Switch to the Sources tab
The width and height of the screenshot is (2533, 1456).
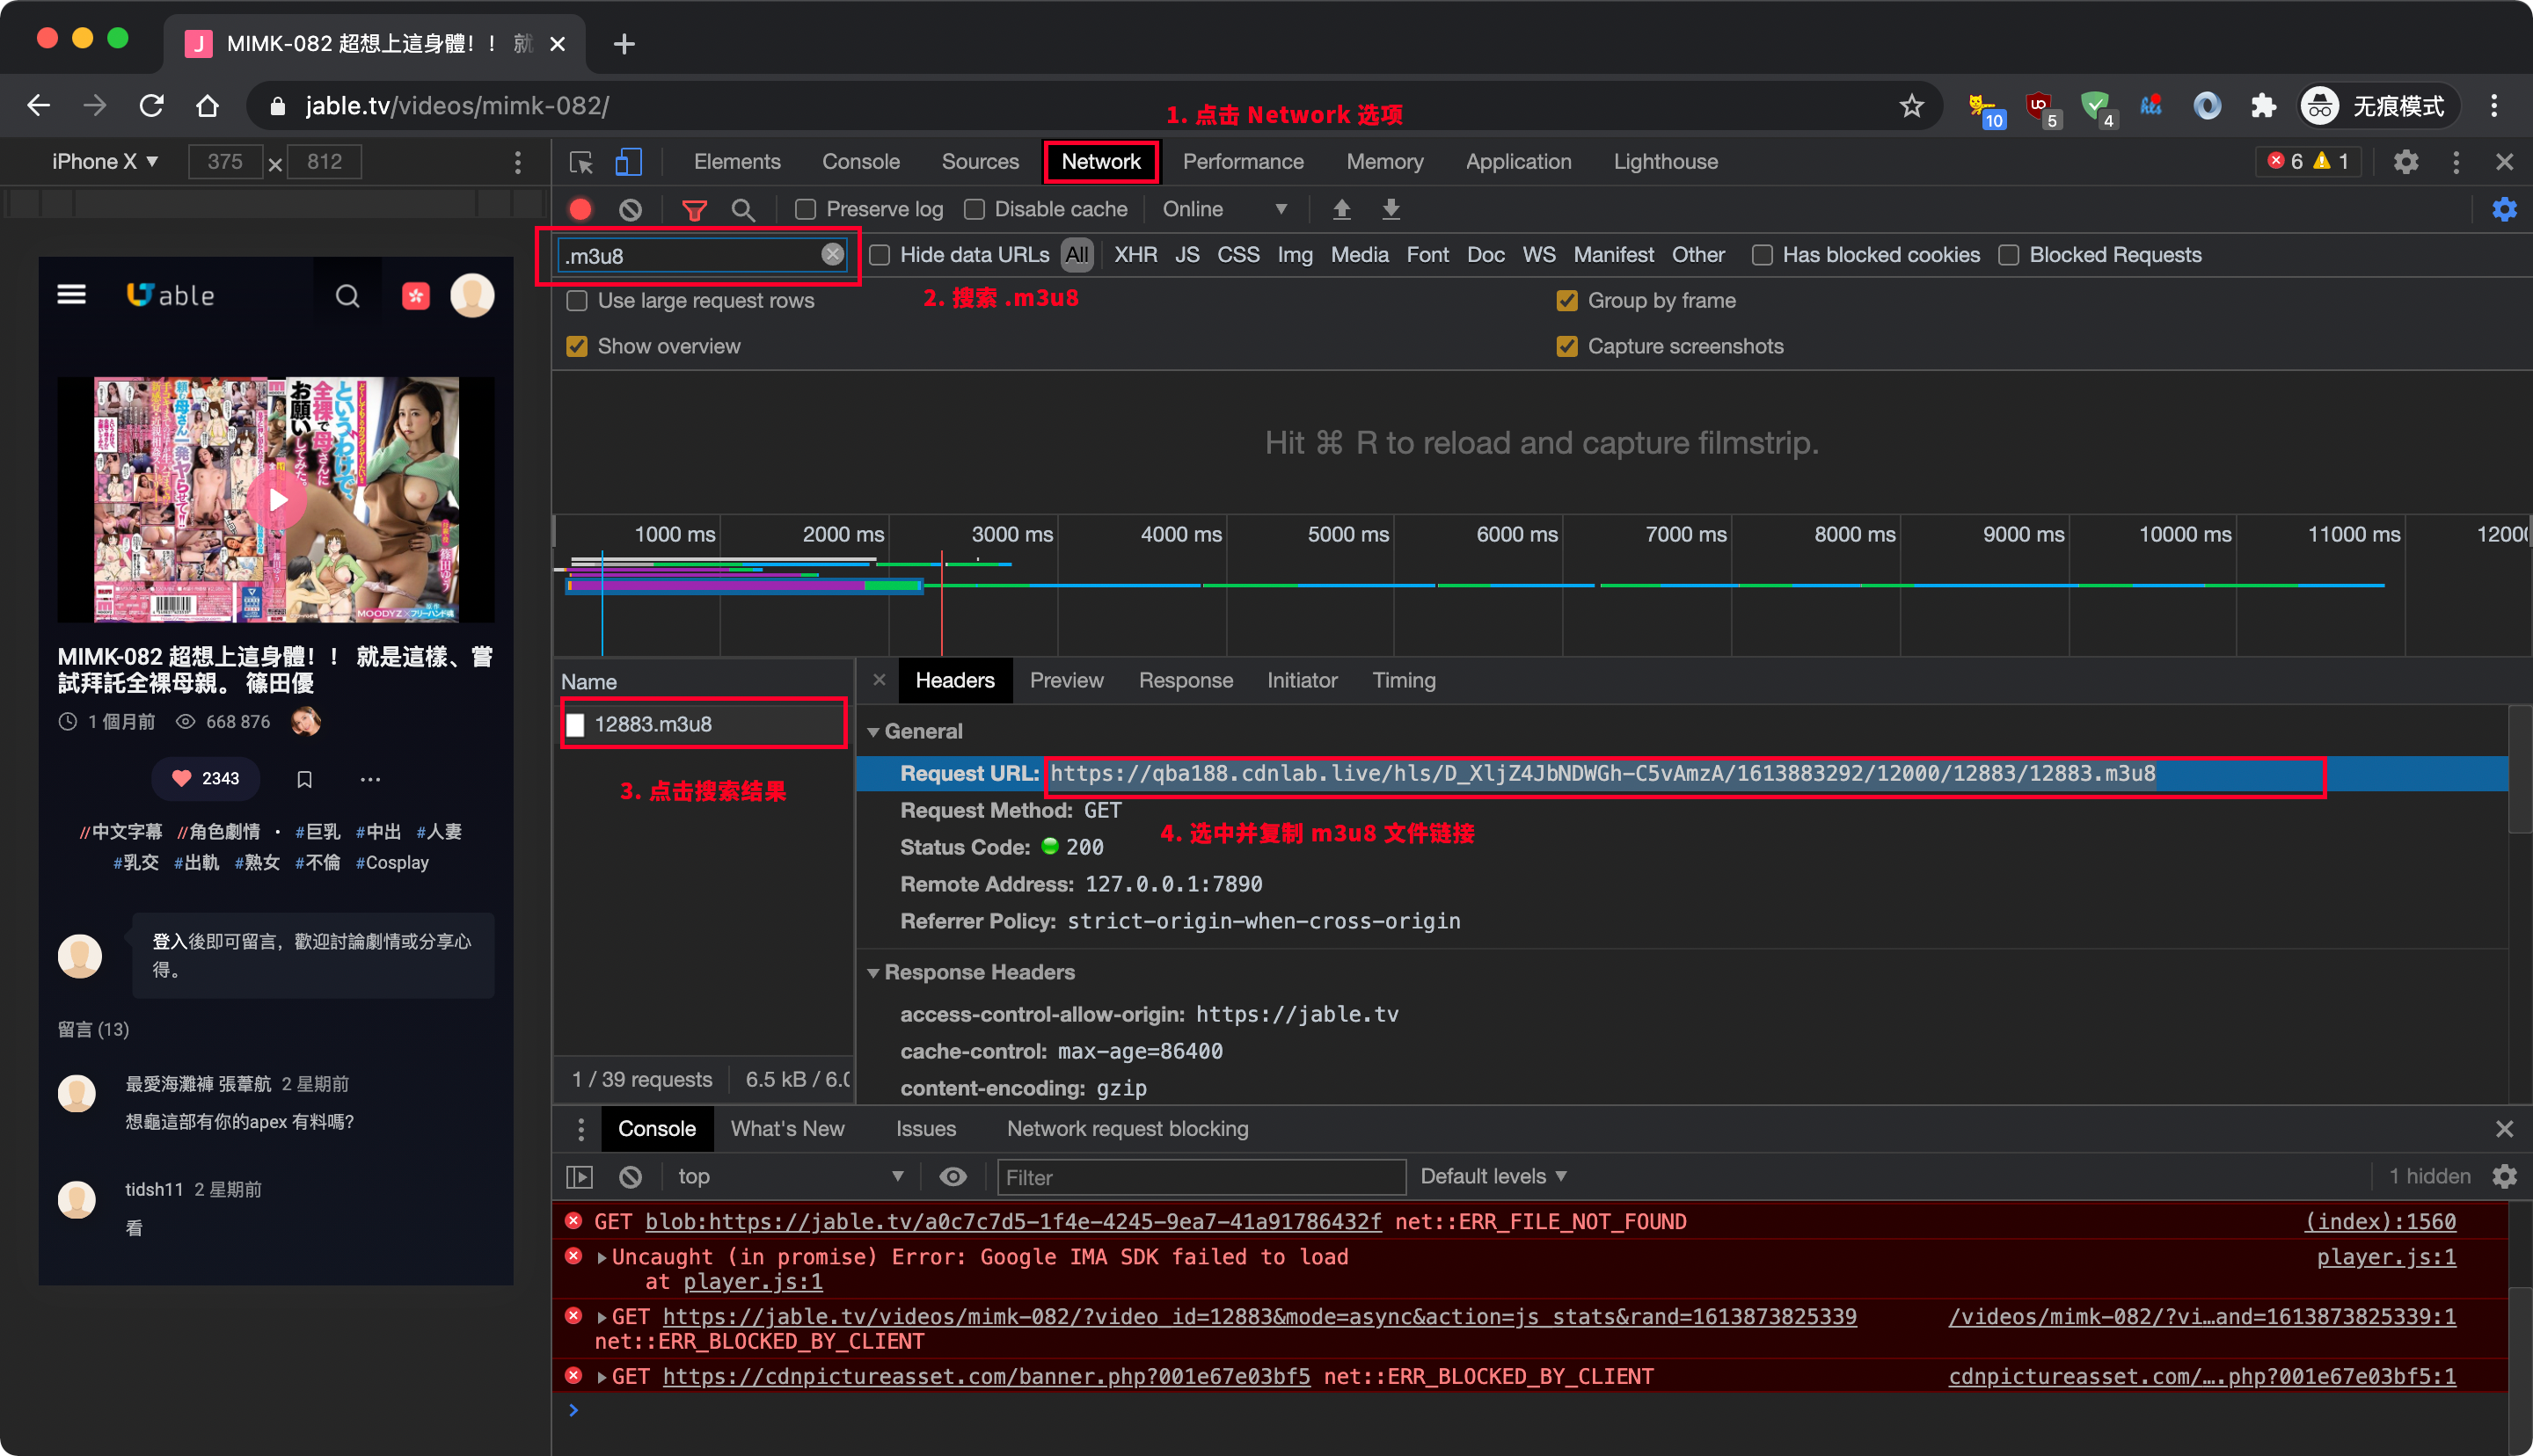pyautogui.click(x=980, y=162)
